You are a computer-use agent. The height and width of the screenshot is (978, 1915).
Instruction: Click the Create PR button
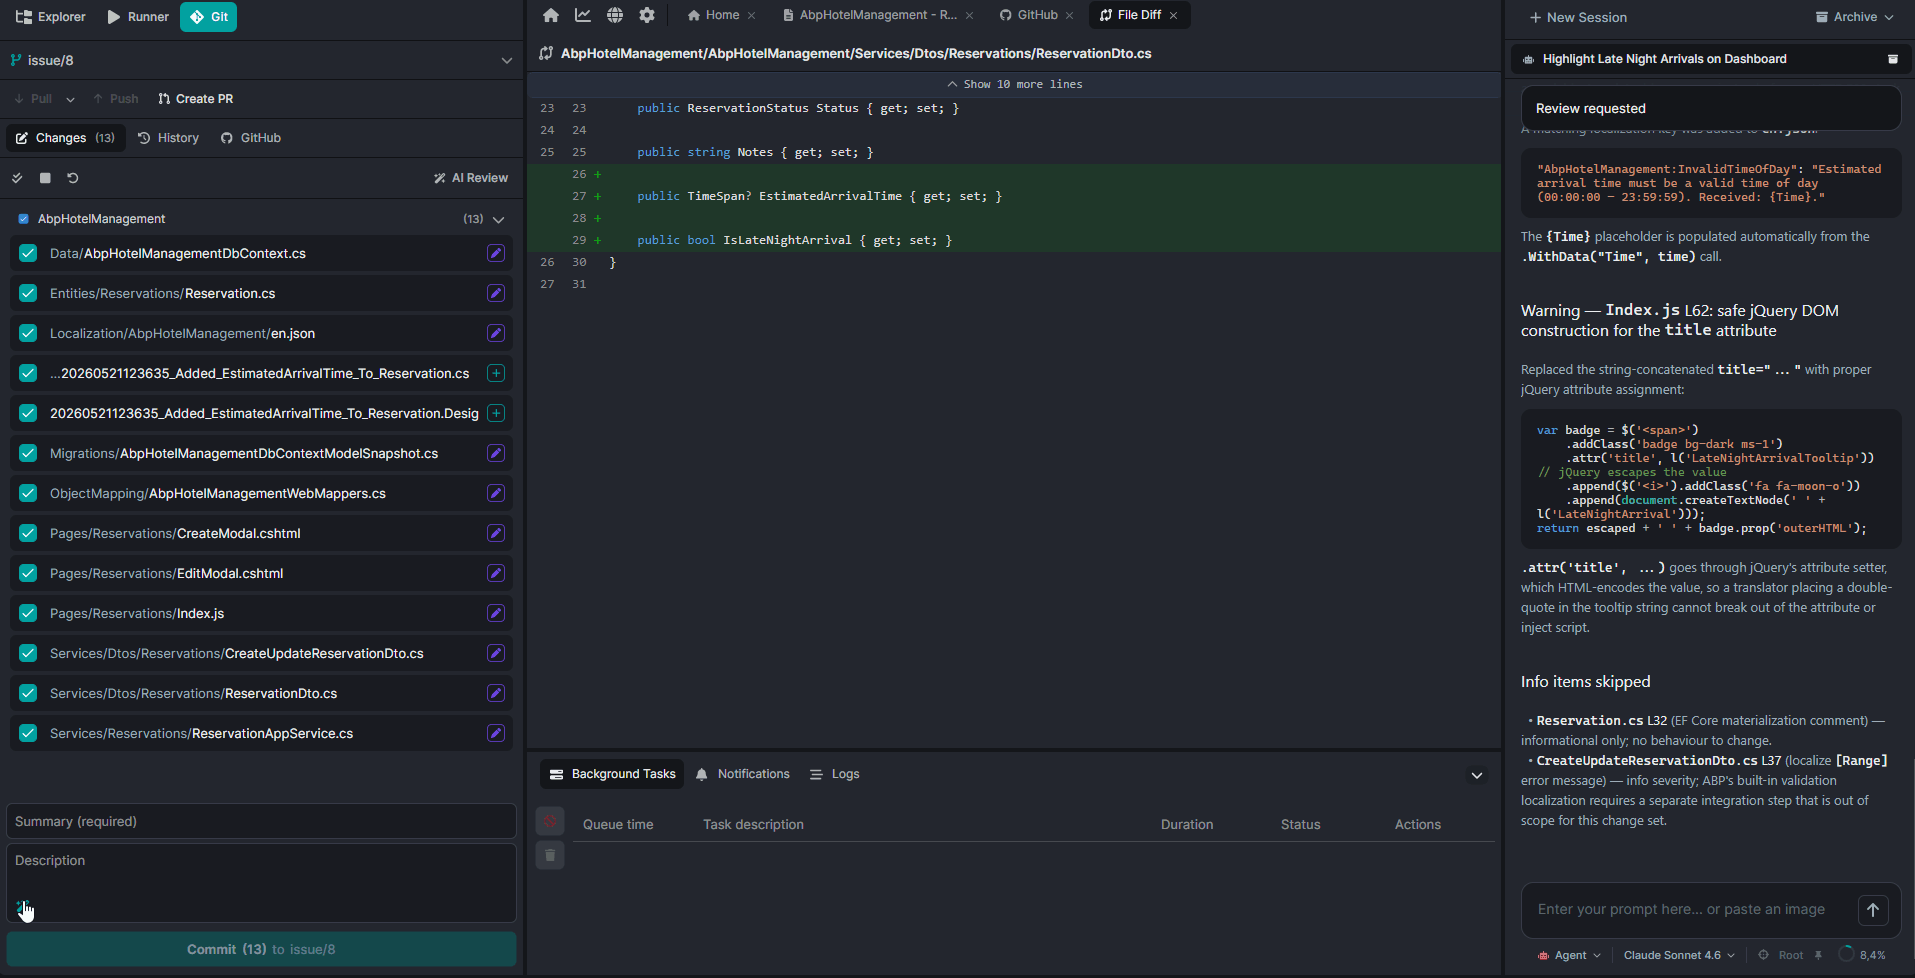tap(196, 99)
